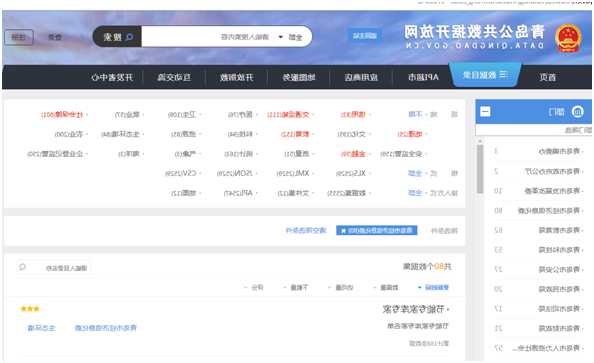Click the 登录 link
This screenshot has height=363, width=594.
[55, 37]
